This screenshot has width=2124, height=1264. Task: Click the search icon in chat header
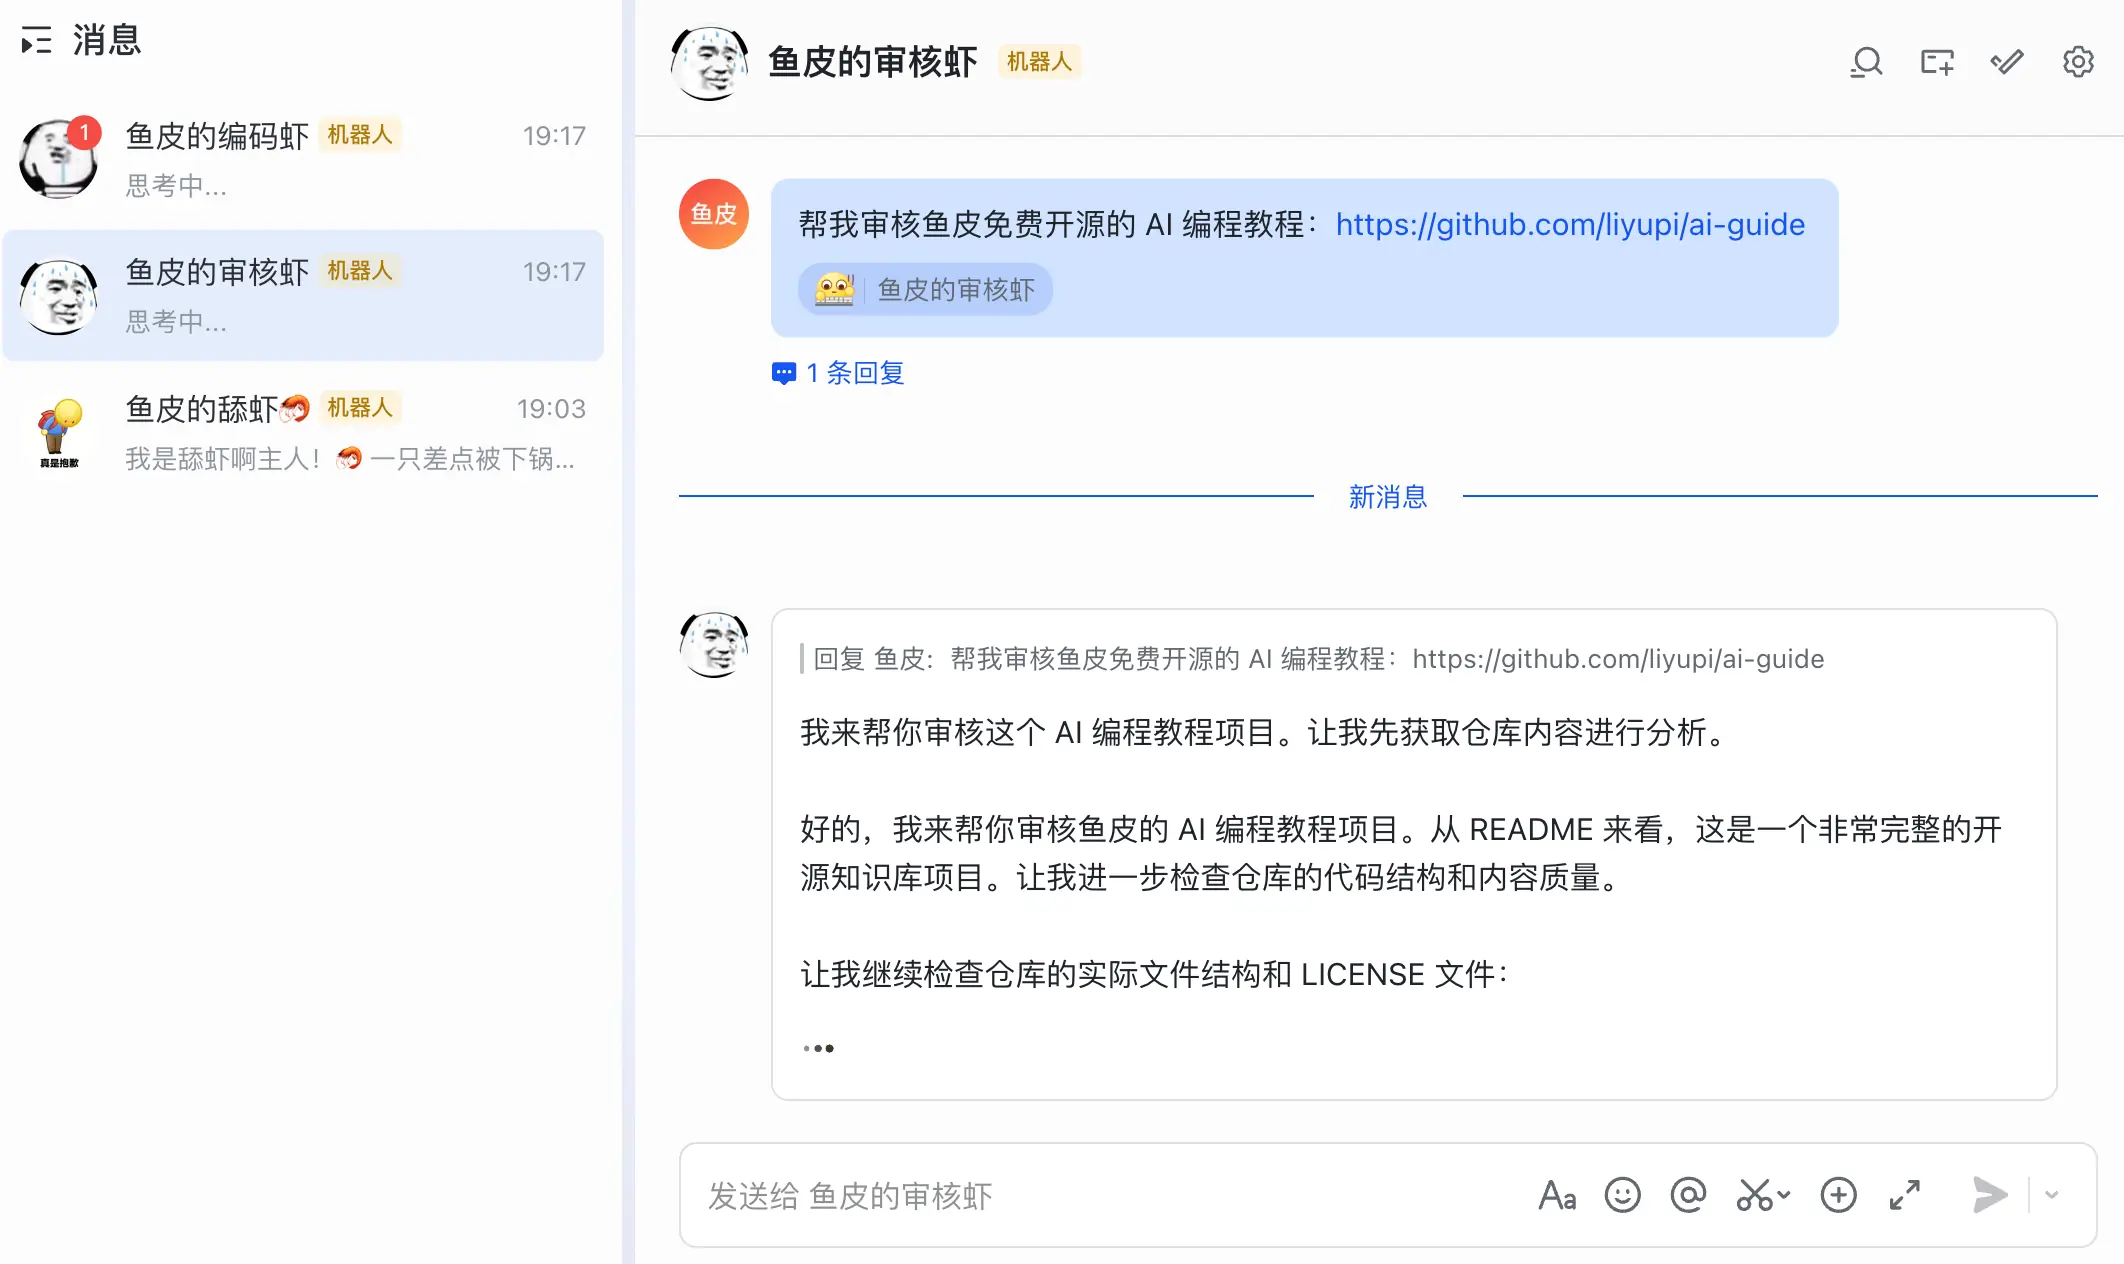(x=1866, y=63)
